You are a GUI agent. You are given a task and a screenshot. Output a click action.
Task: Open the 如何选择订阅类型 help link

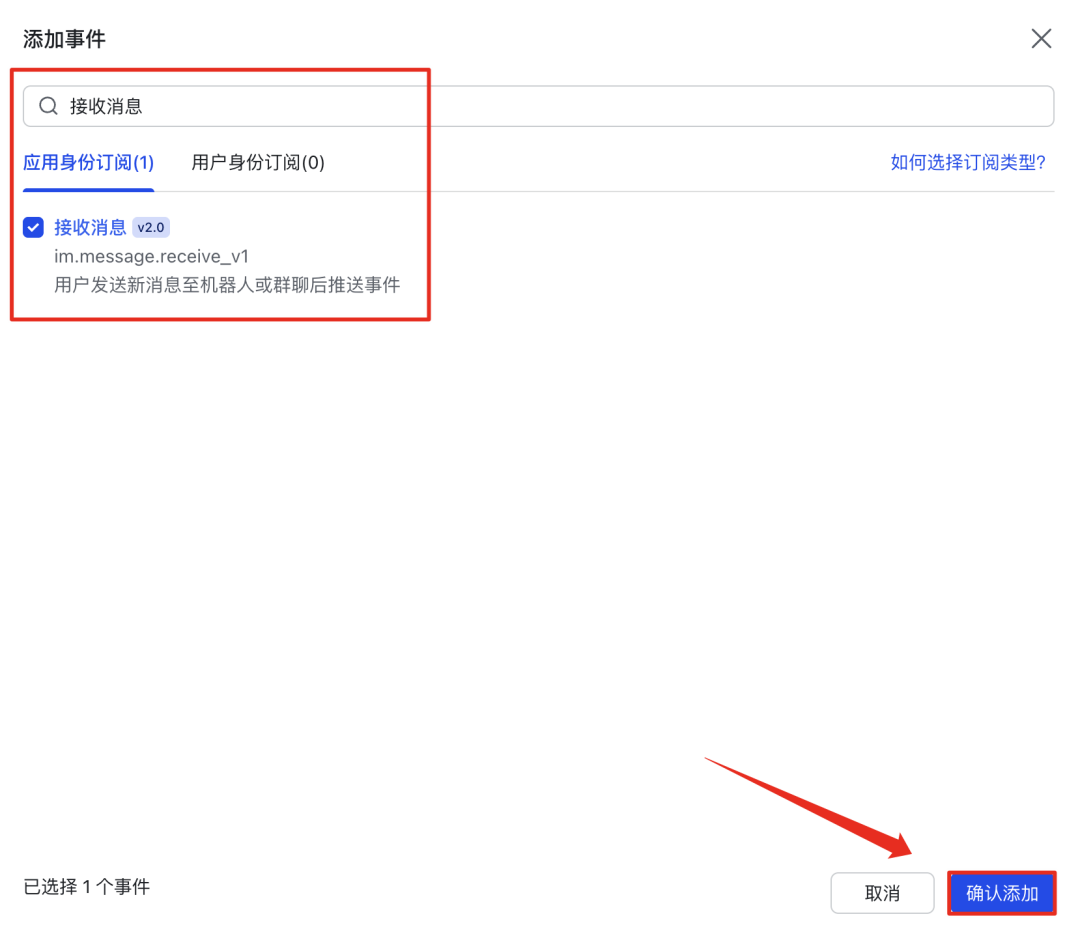click(x=966, y=162)
